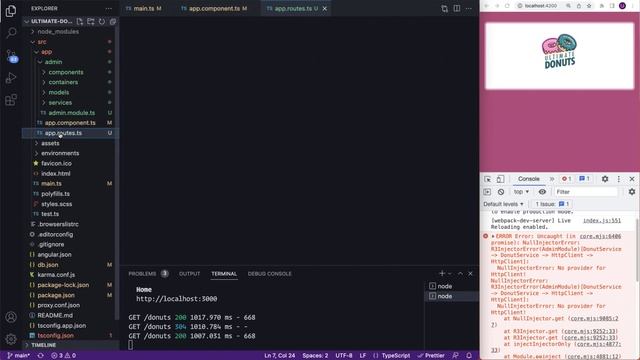Viewport: 640px width, 360px height.
Task: Collapse all folders in explorer
Action: tap(113, 21)
